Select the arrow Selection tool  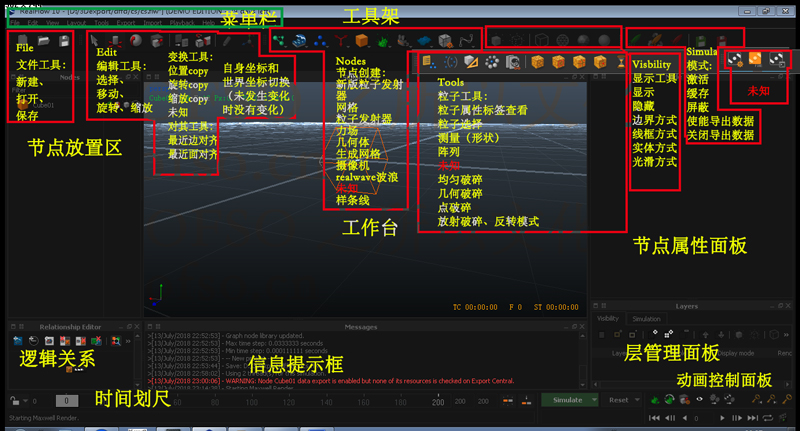click(96, 42)
